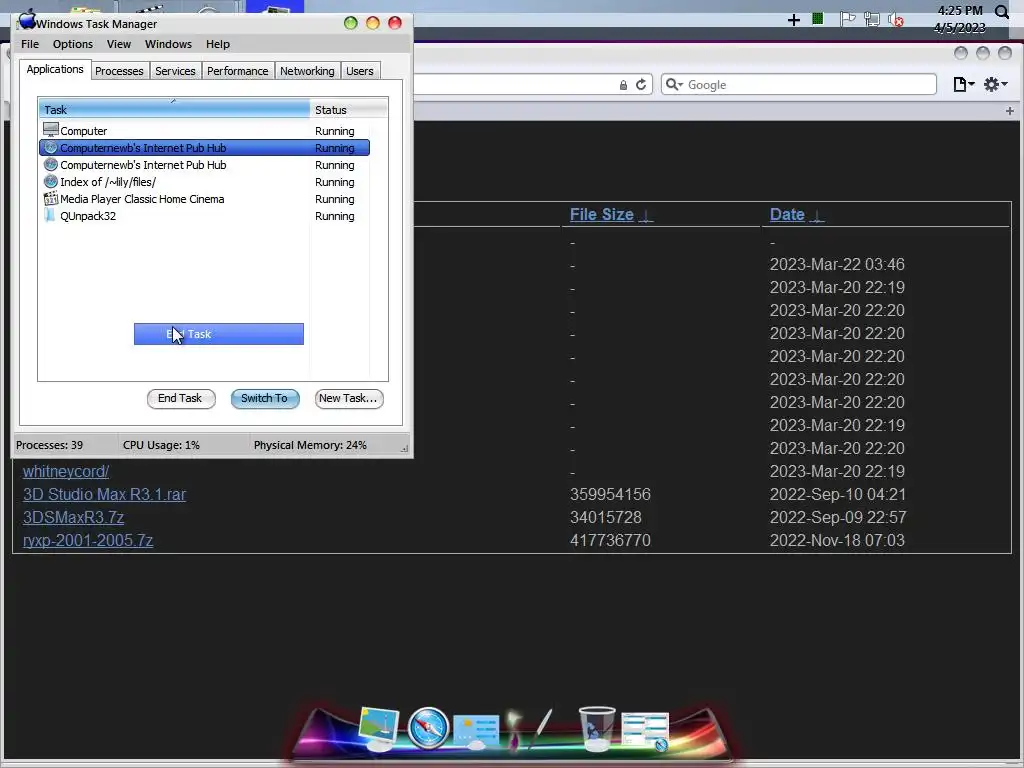Open the Recycle Bin icon in dock

[597, 728]
